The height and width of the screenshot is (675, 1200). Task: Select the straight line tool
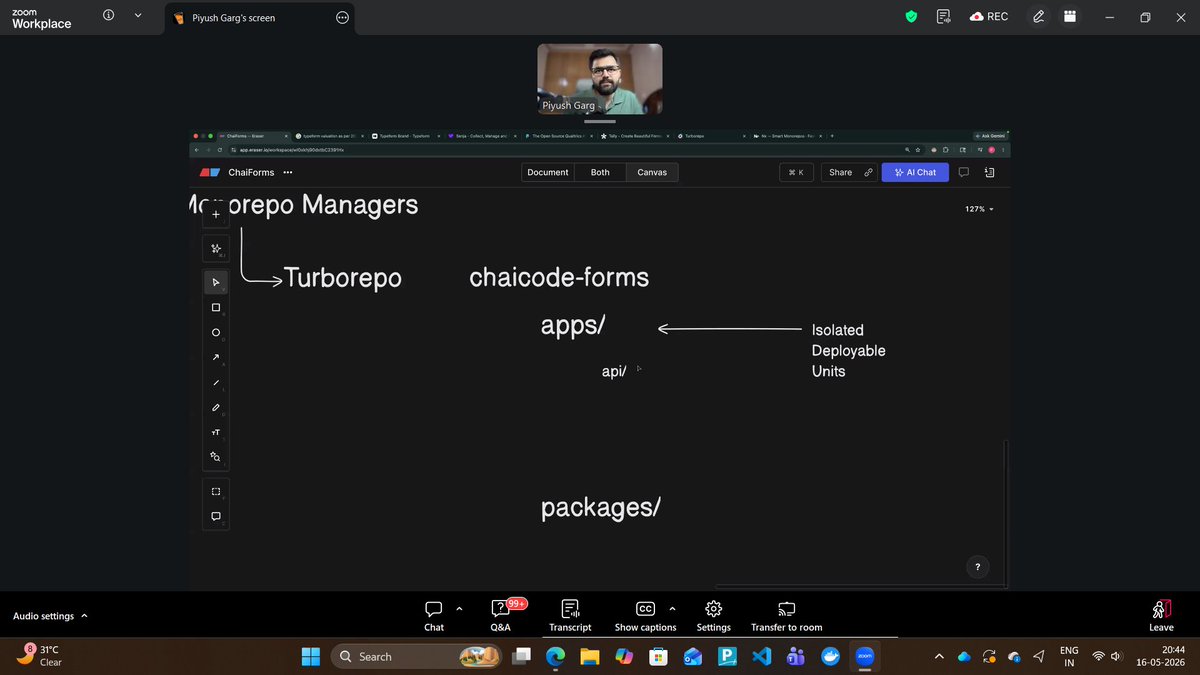216,382
